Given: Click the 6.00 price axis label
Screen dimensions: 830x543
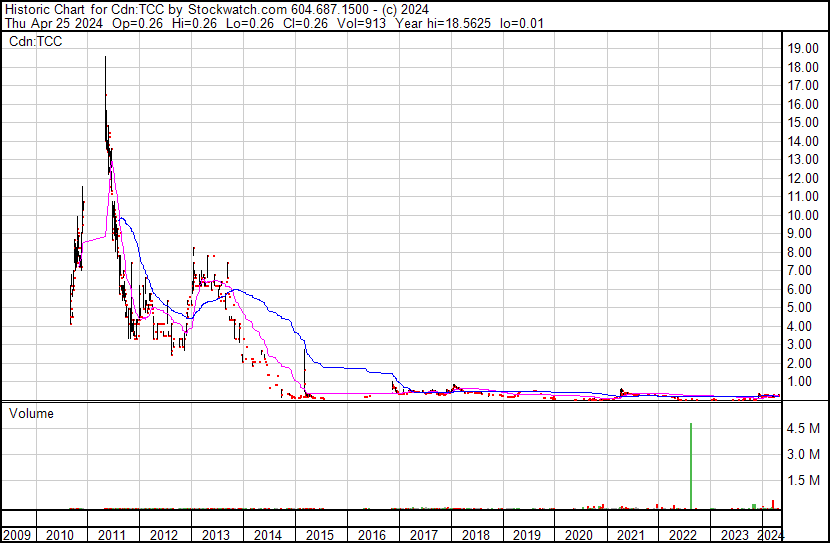Looking at the screenshot, I should [799, 289].
